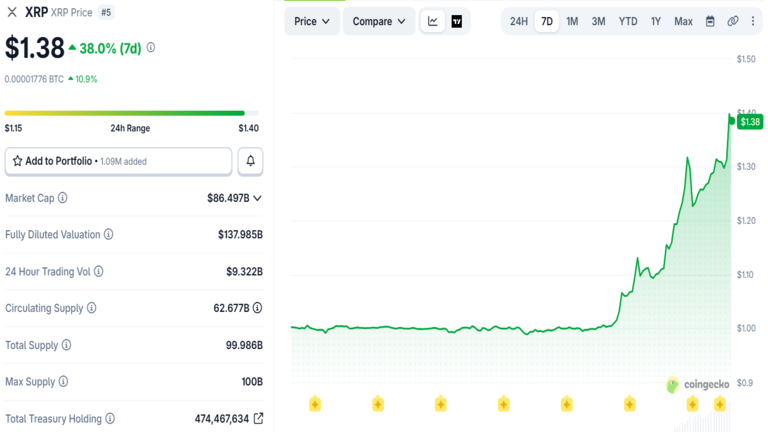Image resolution: width=768 pixels, height=432 pixels.
Task: Click the 0.00001776 BTC value
Action: click(x=34, y=79)
